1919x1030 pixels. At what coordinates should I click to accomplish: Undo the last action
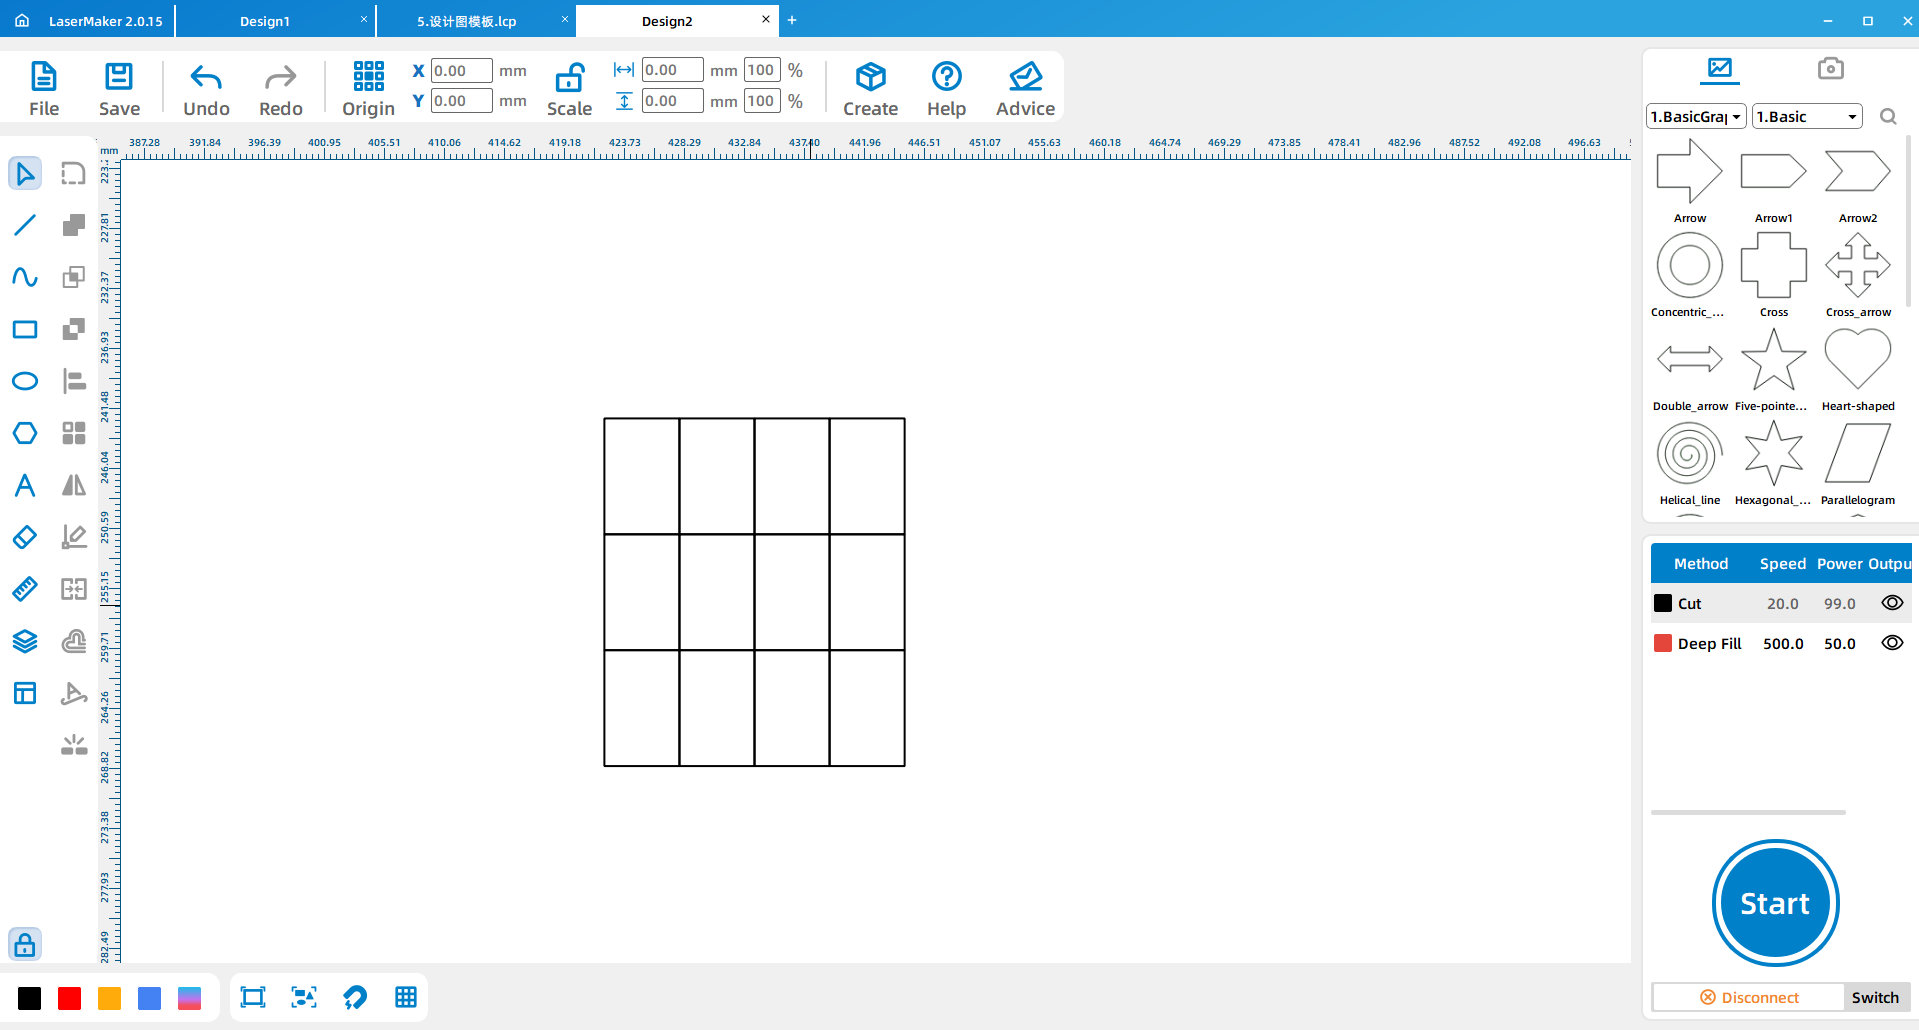click(x=206, y=89)
